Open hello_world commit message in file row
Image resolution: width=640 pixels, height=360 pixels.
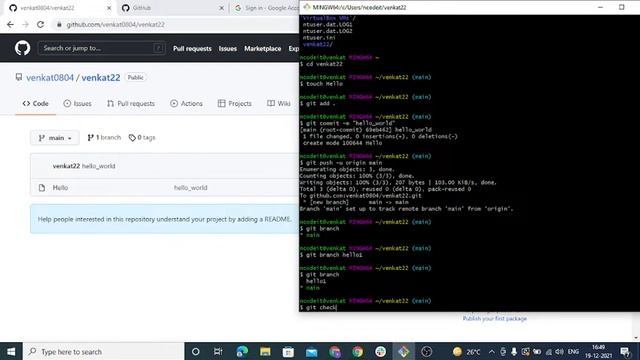[x=191, y=188]
